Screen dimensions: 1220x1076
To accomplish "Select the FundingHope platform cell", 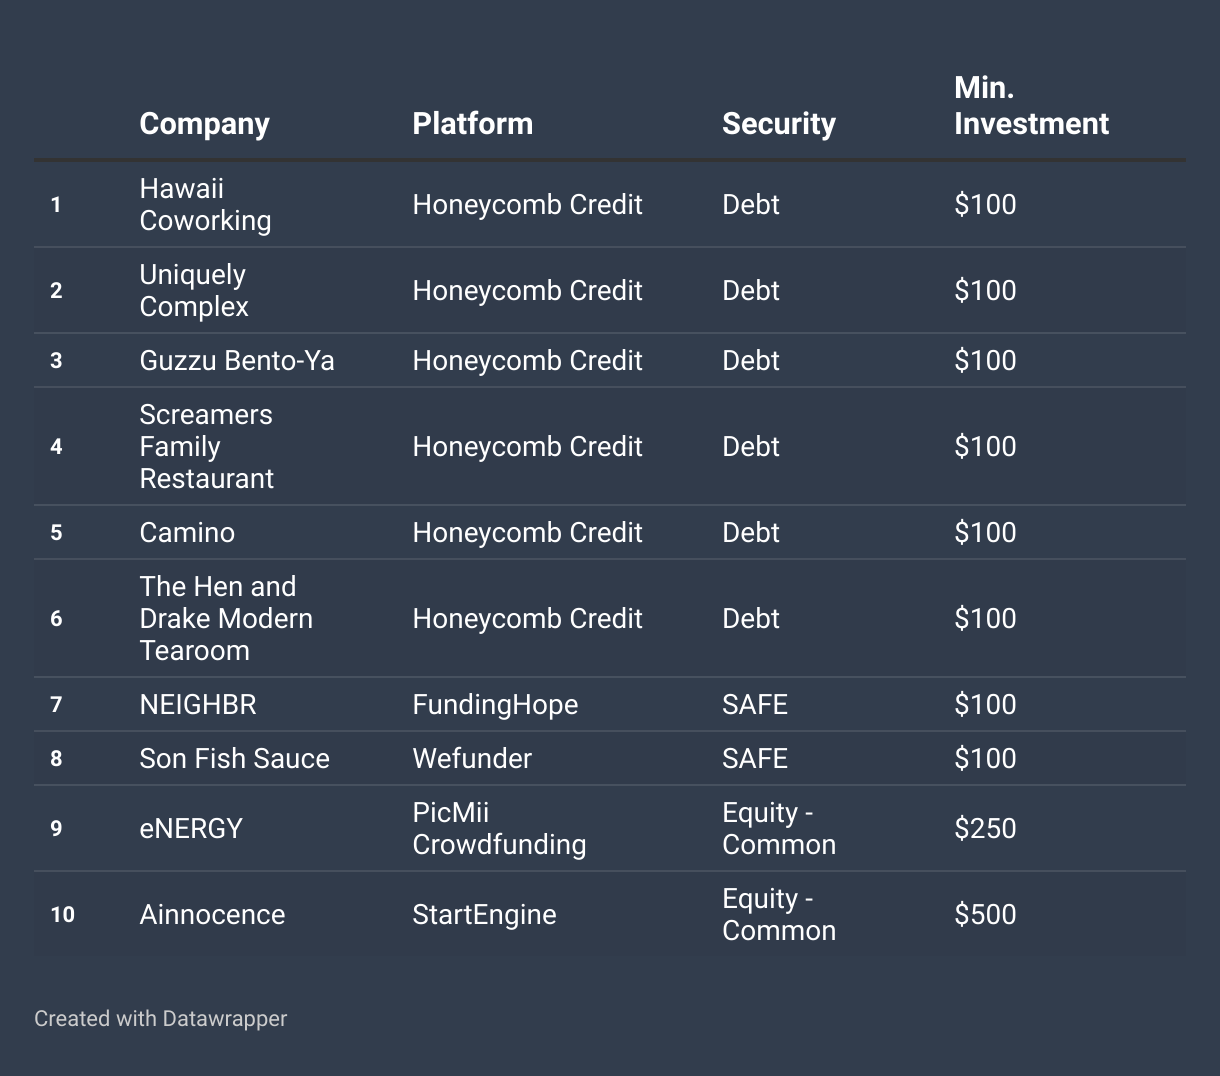I will coord(495,705).
